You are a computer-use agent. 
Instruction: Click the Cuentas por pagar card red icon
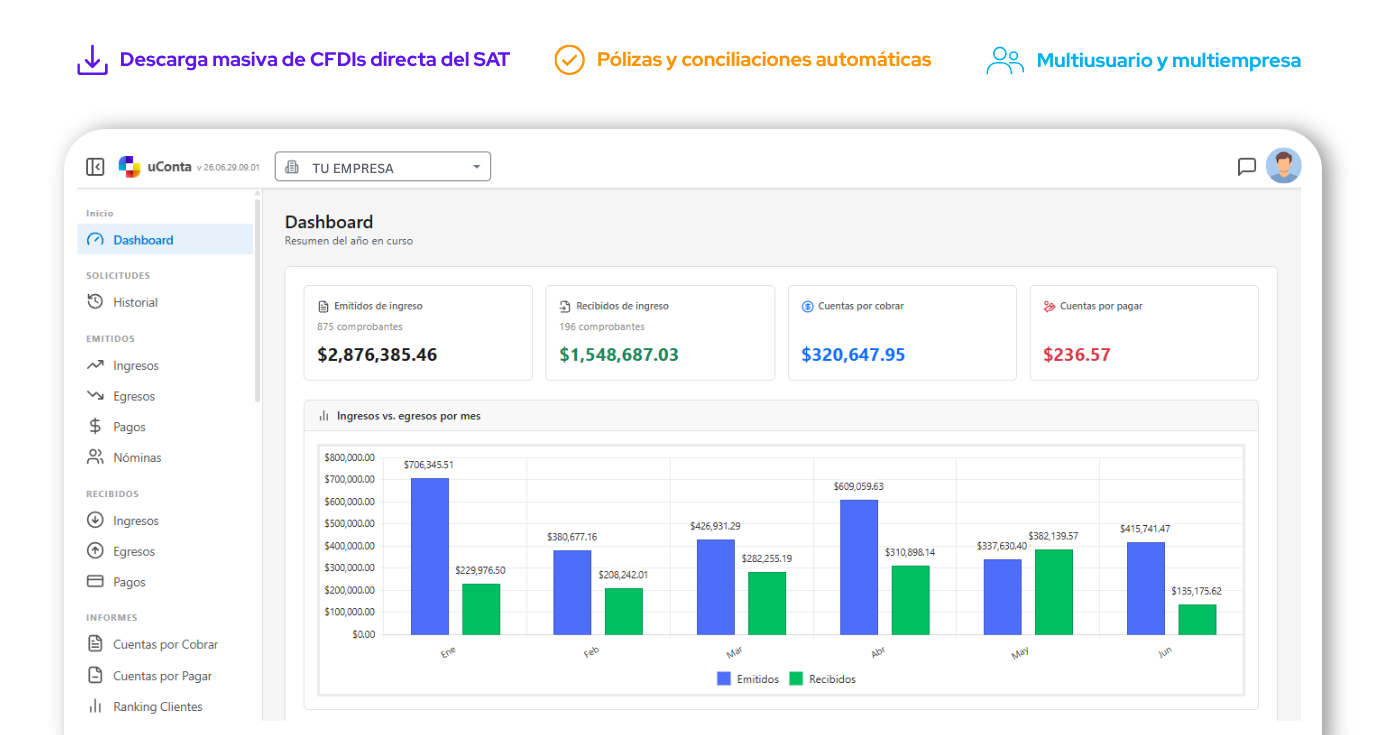click(x=1049, y=306)
